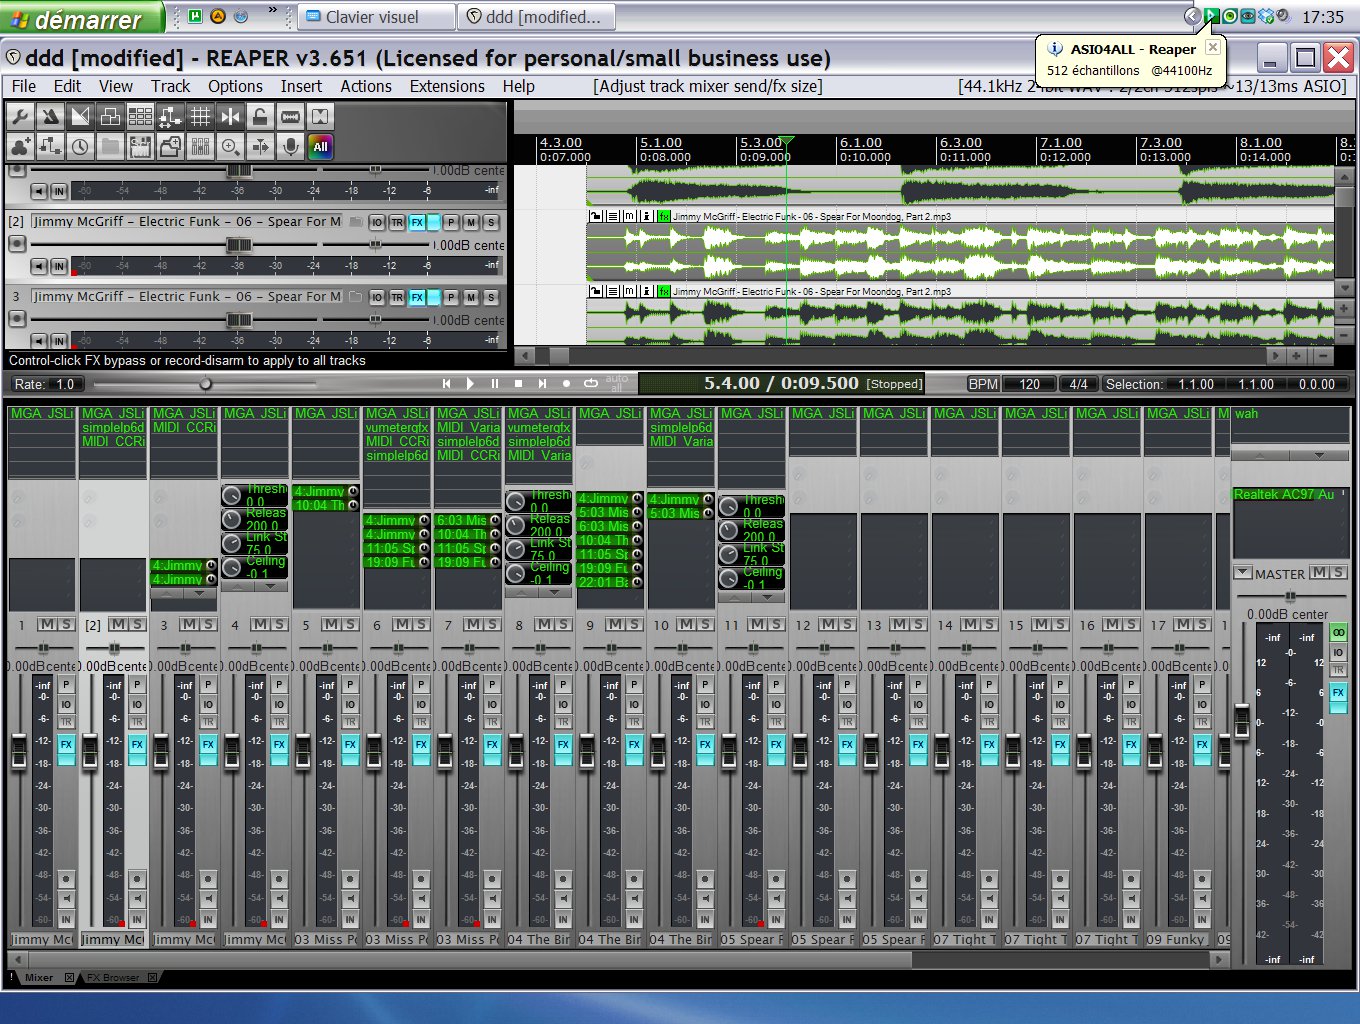Open the 4/4 time signature selector

click(1078, 384)
